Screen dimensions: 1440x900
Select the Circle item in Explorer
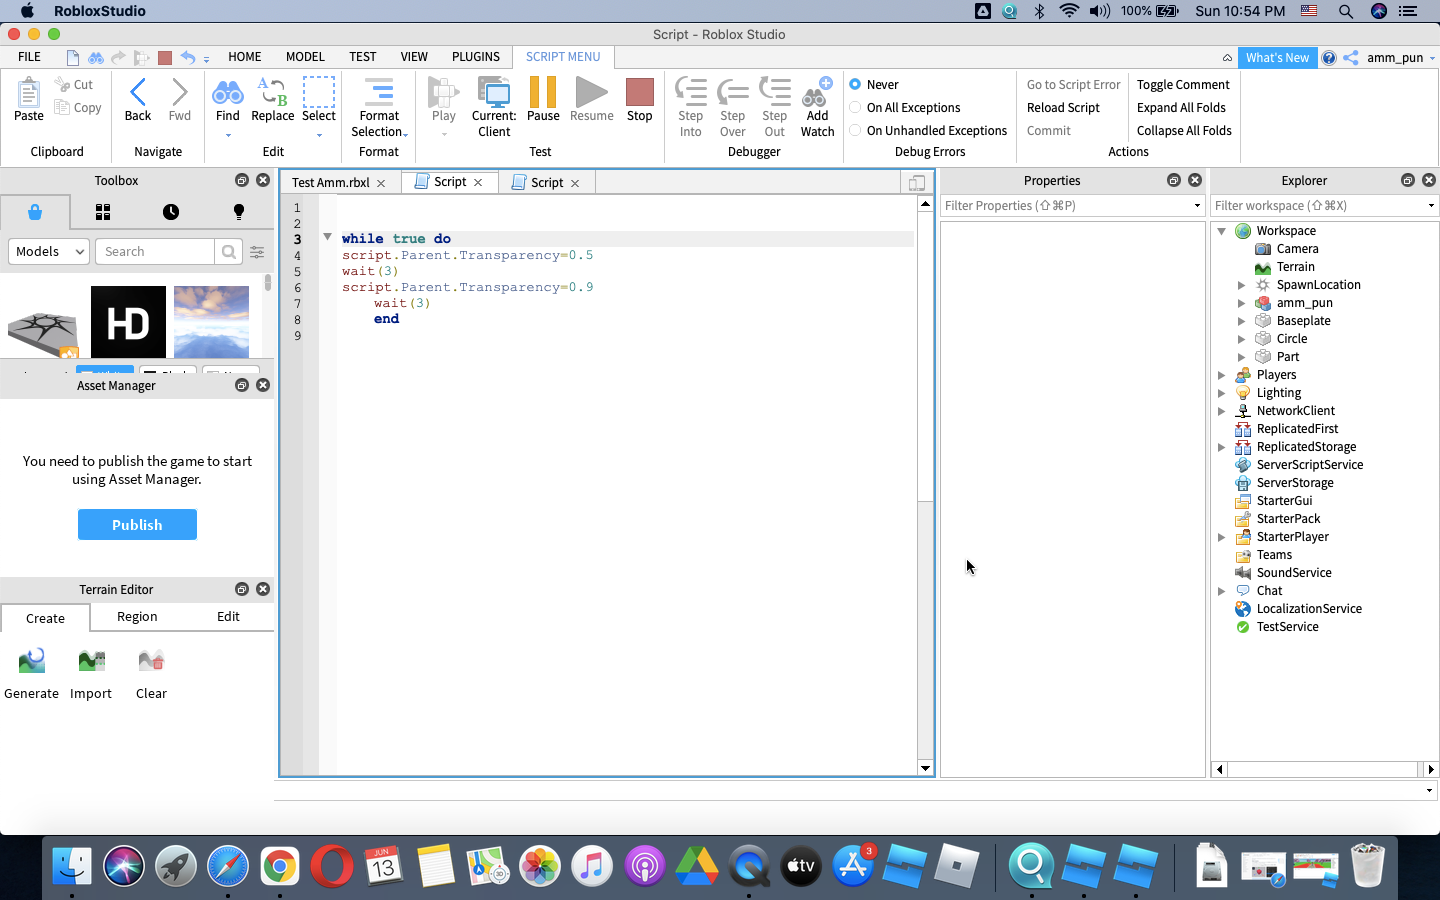coord(1292,339)
